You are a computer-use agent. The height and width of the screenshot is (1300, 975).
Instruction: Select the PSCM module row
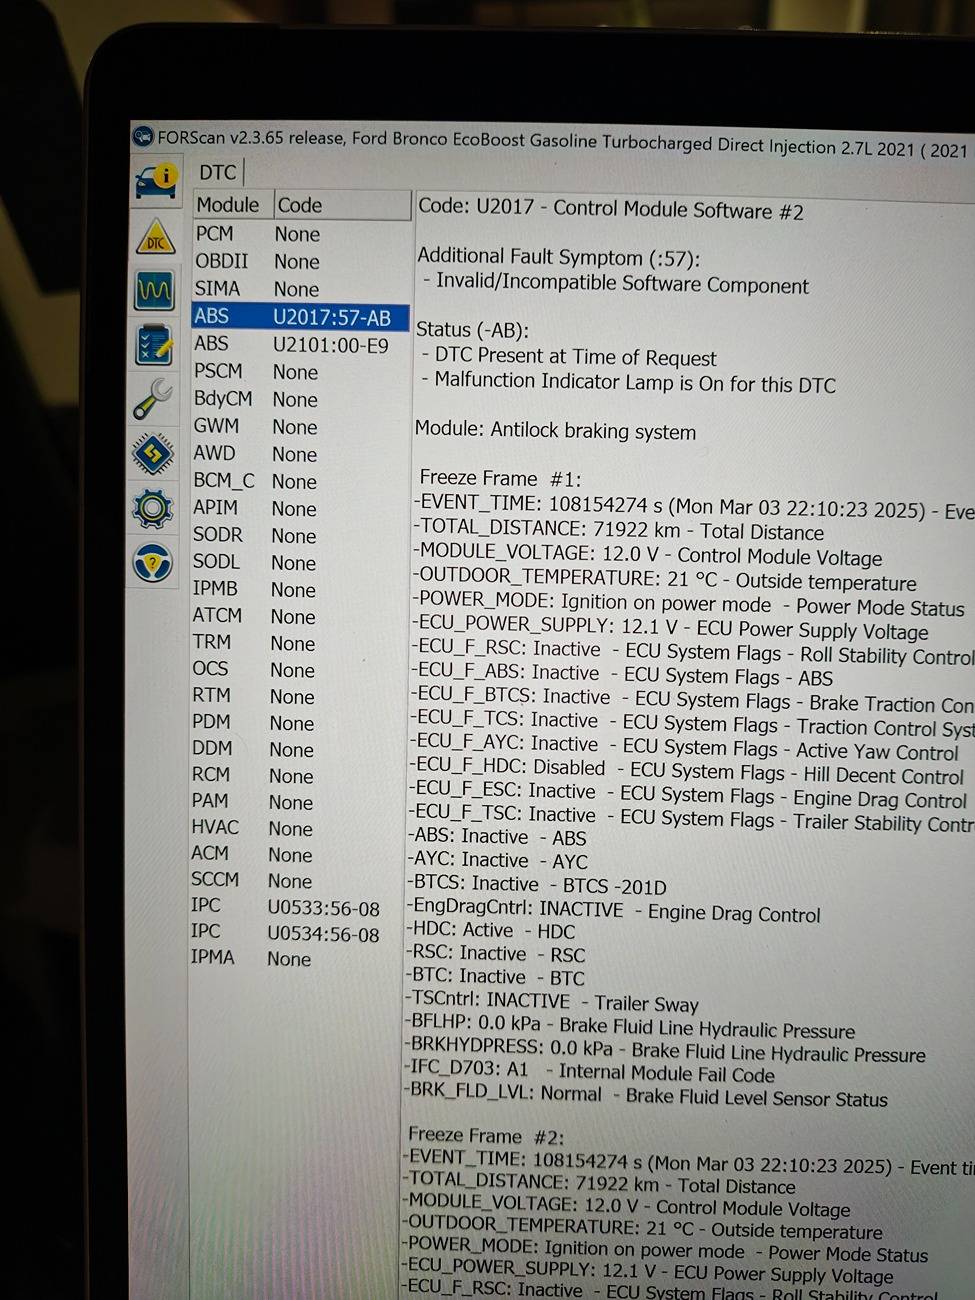(300, 372)
